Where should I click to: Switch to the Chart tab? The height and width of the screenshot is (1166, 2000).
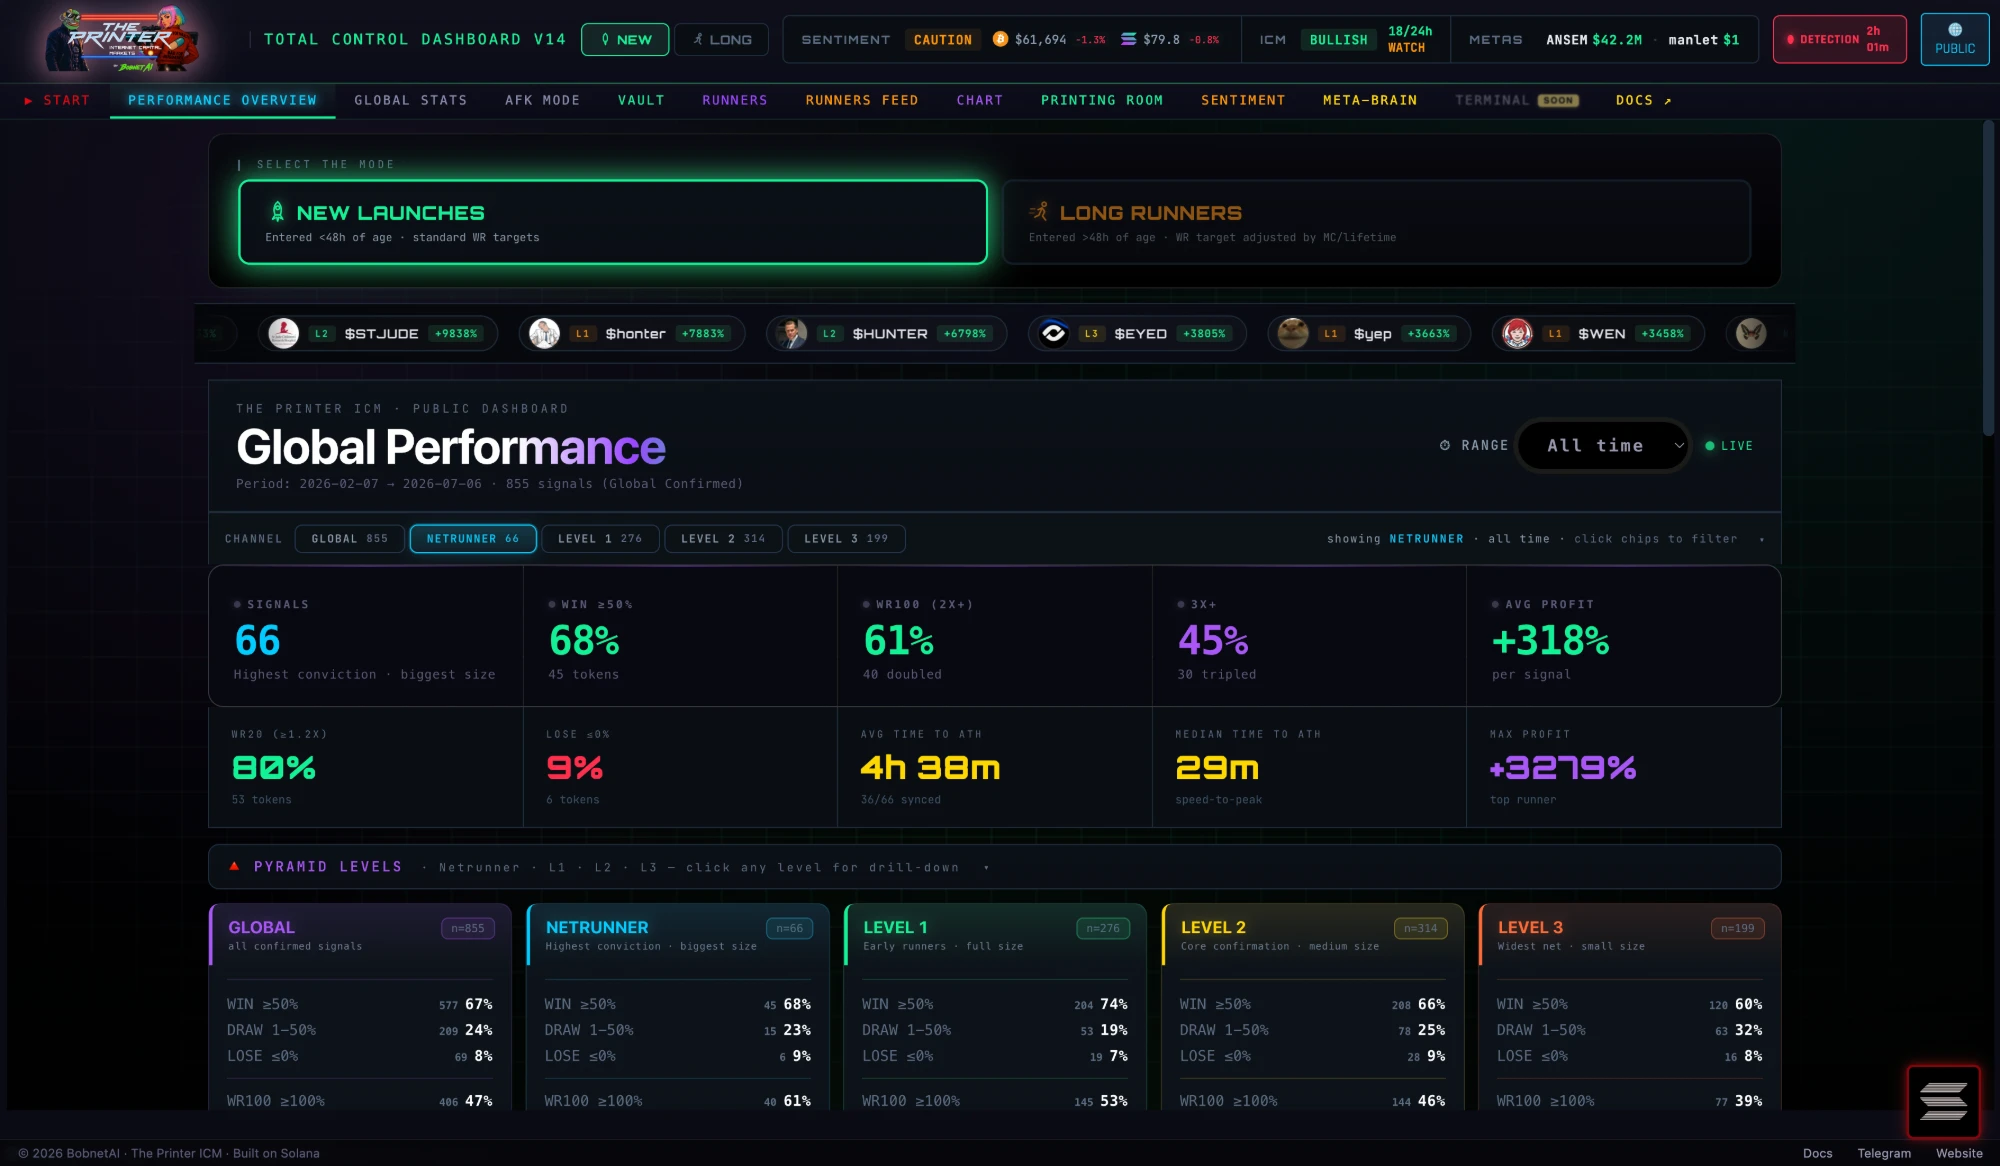click(x=979, y=101)
